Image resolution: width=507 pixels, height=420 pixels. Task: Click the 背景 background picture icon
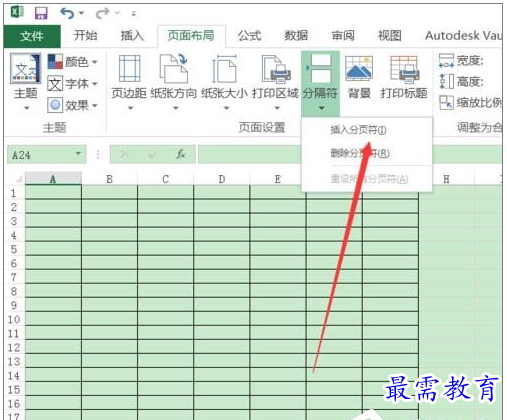coord(359,69)
